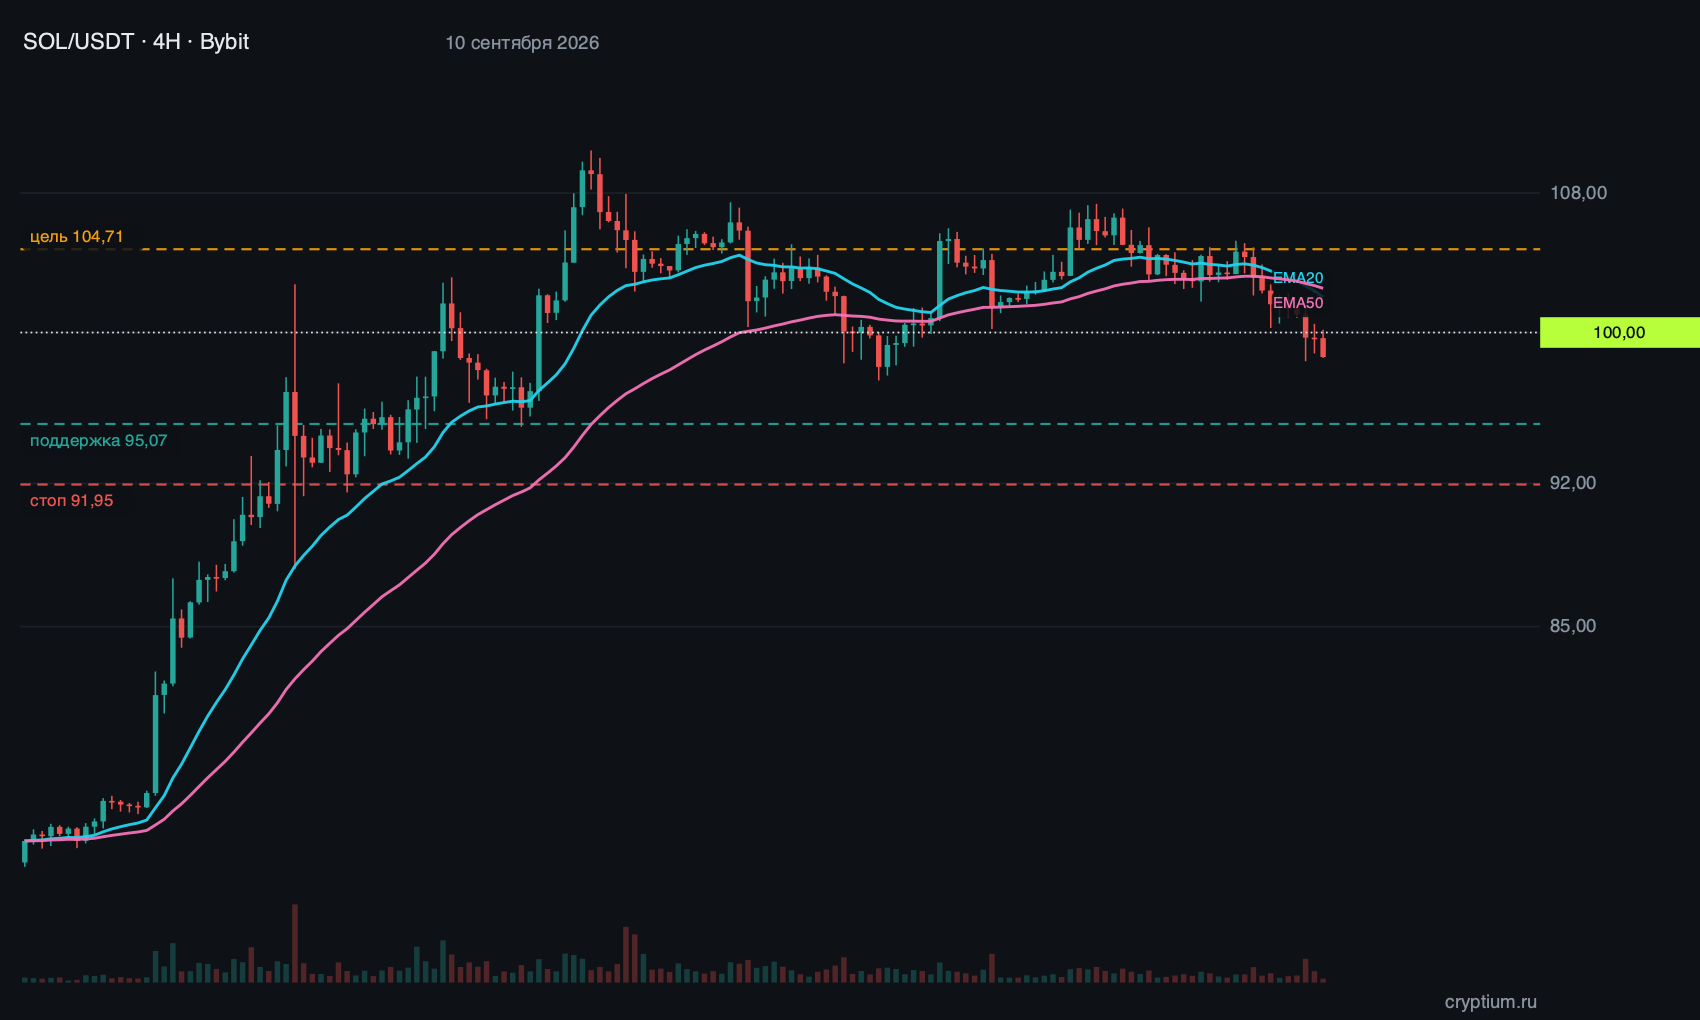1700x1020 pixels.
Task: Select the цель 104,71 target label
Action: point(77,236)
